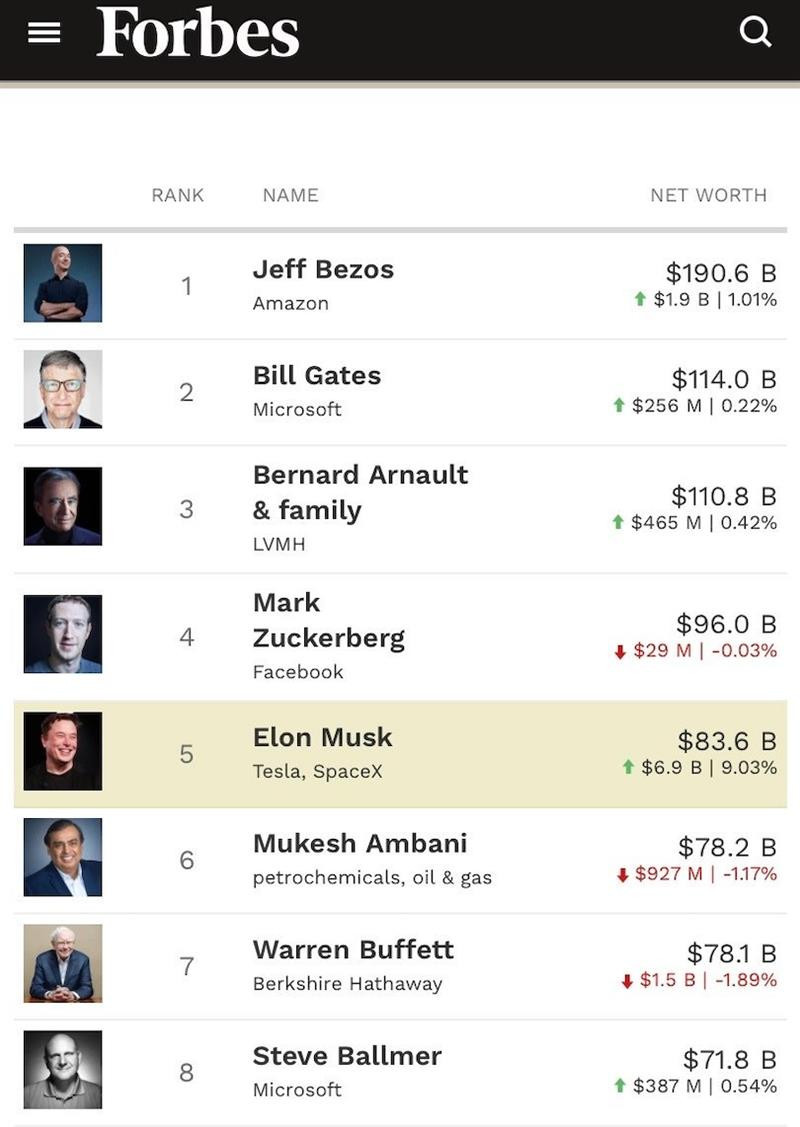Open Bernard Arnault & family profile

(360, 492)
